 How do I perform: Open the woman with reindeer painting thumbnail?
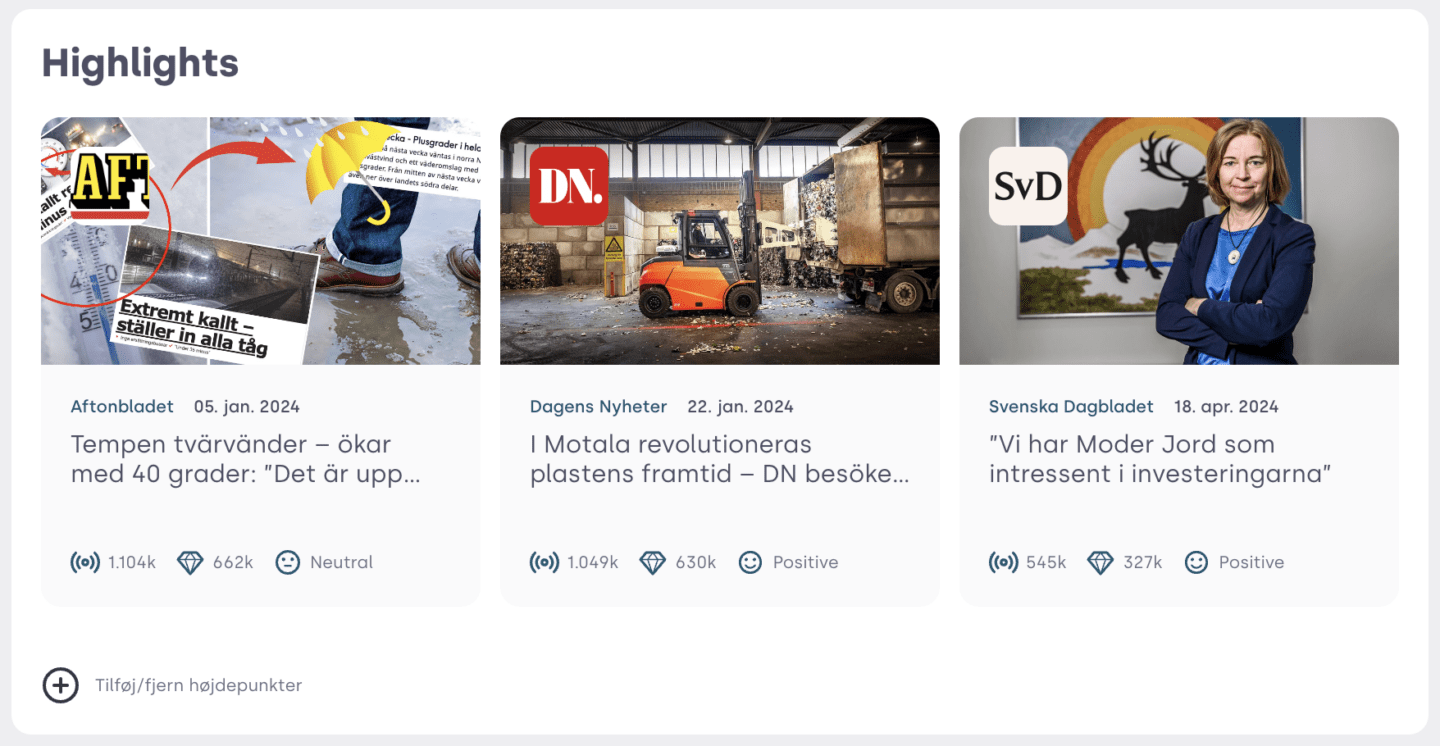pyautogui.click(x=1179, y=241)
